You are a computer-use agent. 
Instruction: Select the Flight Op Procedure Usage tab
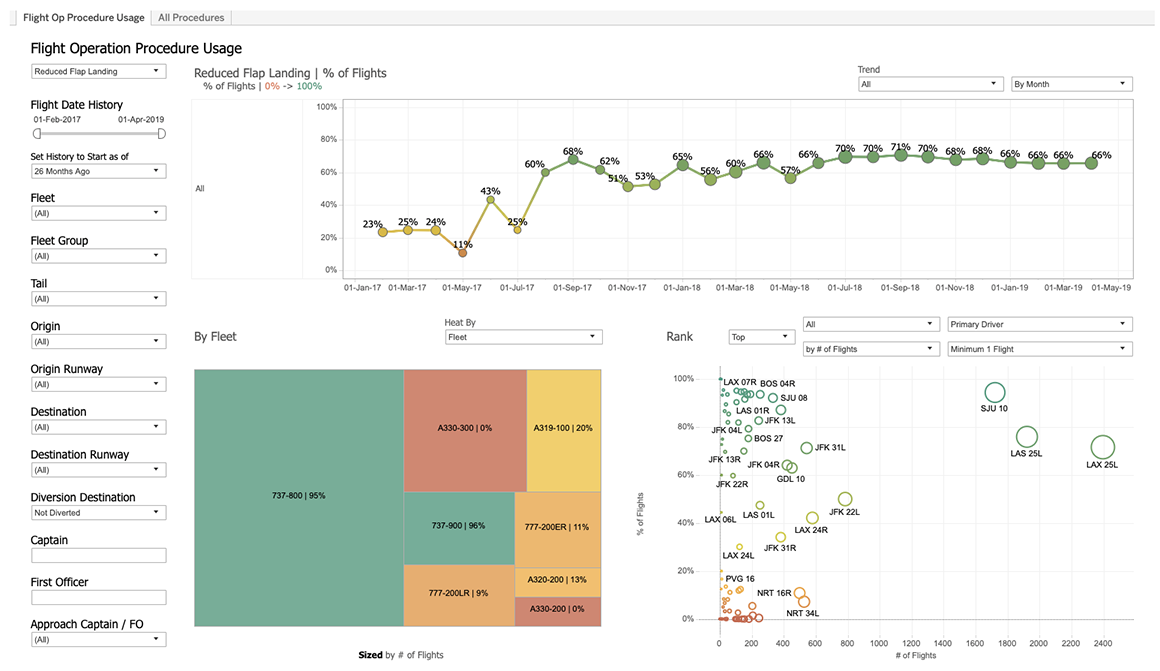tap(83, 17)
